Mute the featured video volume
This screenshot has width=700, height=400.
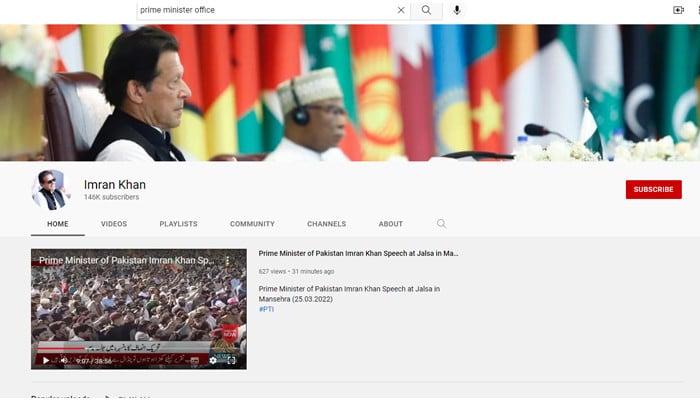click(x=64, y=360)
